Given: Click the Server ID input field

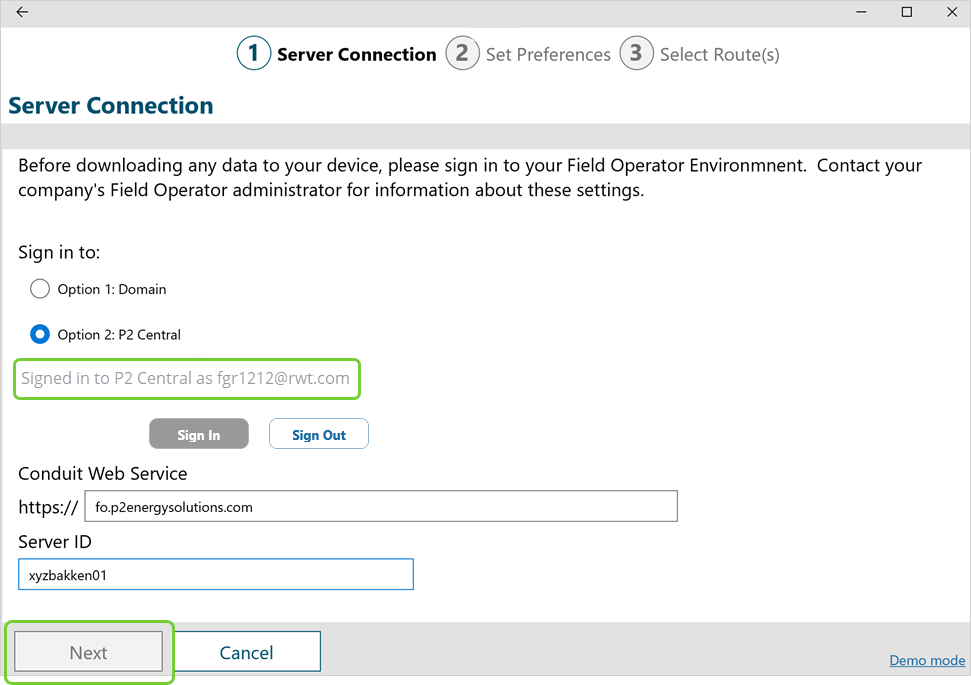Looking at the screenshot, I should click(215, 575).
